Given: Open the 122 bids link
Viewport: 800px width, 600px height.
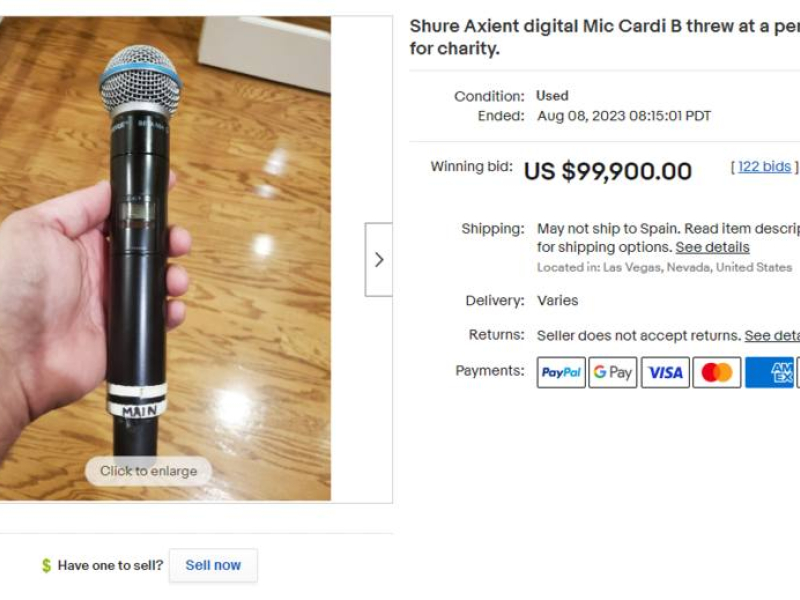Looking at the screenshot, I should [764, 167].
